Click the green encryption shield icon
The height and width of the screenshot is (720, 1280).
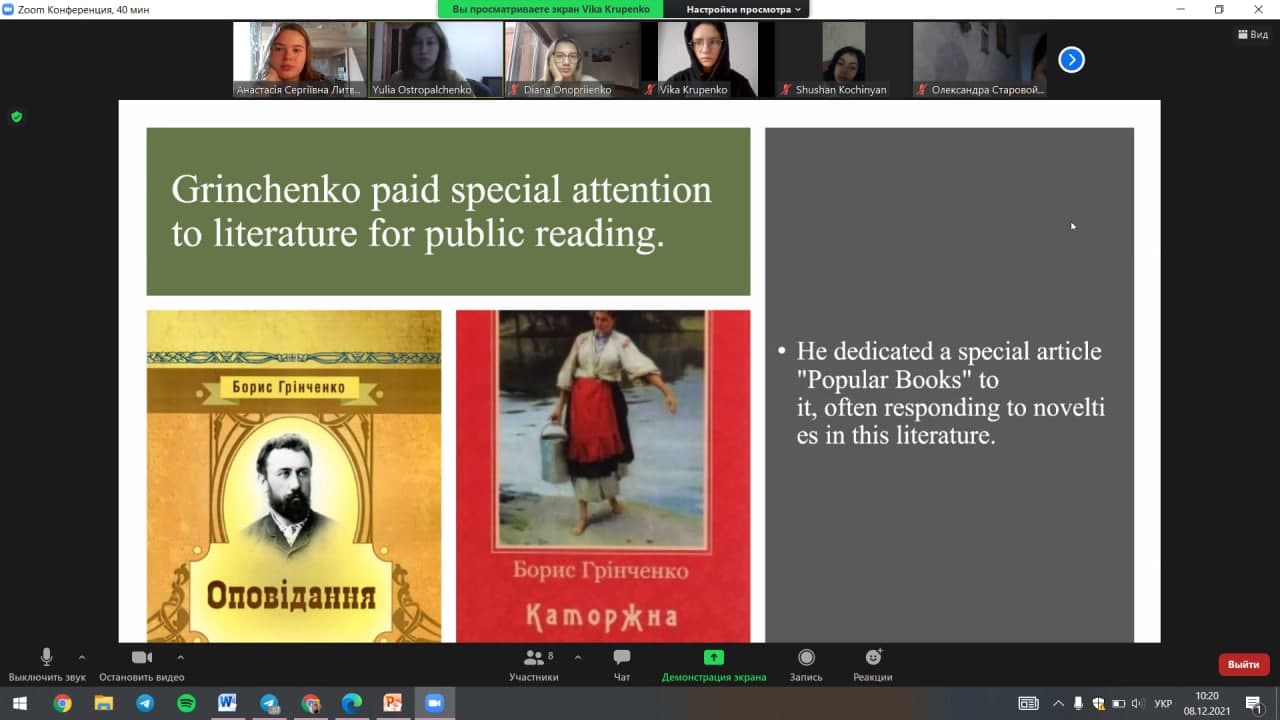(x=16, y=117)
